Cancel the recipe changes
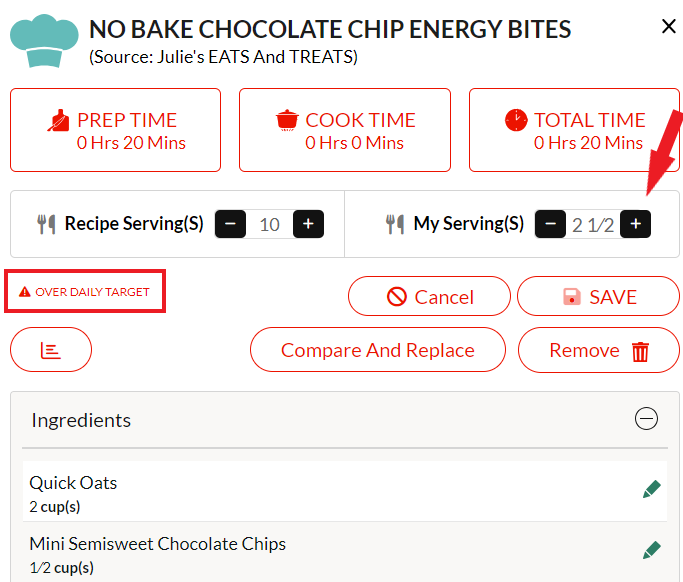Screen dimensions: 683x582 429,296
